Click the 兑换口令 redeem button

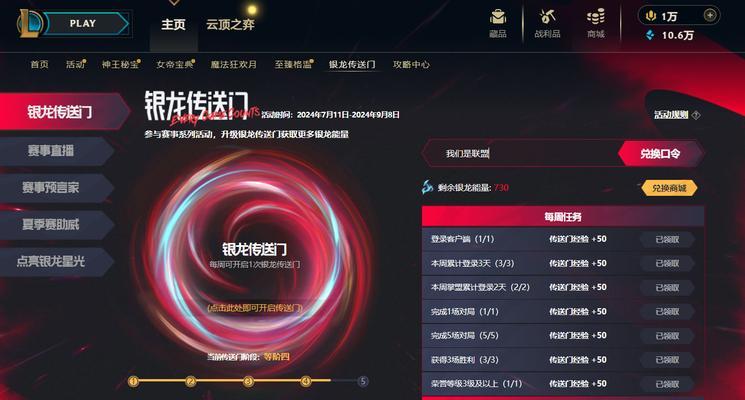[660, 153]
